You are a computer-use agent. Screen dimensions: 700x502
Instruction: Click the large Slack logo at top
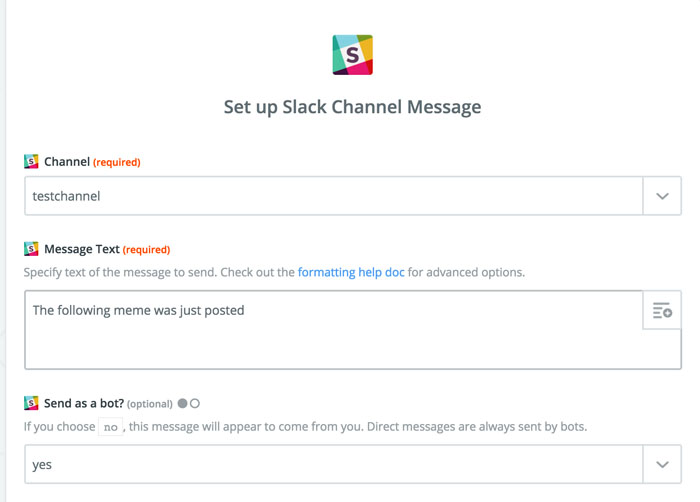(x=352, y=54)
